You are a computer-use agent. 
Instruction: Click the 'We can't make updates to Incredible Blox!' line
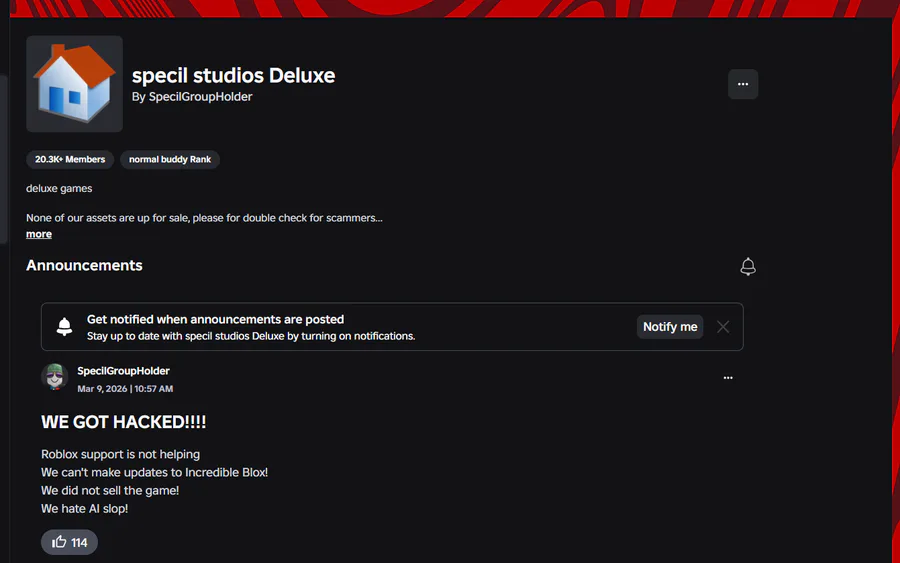tap(154, 472)
